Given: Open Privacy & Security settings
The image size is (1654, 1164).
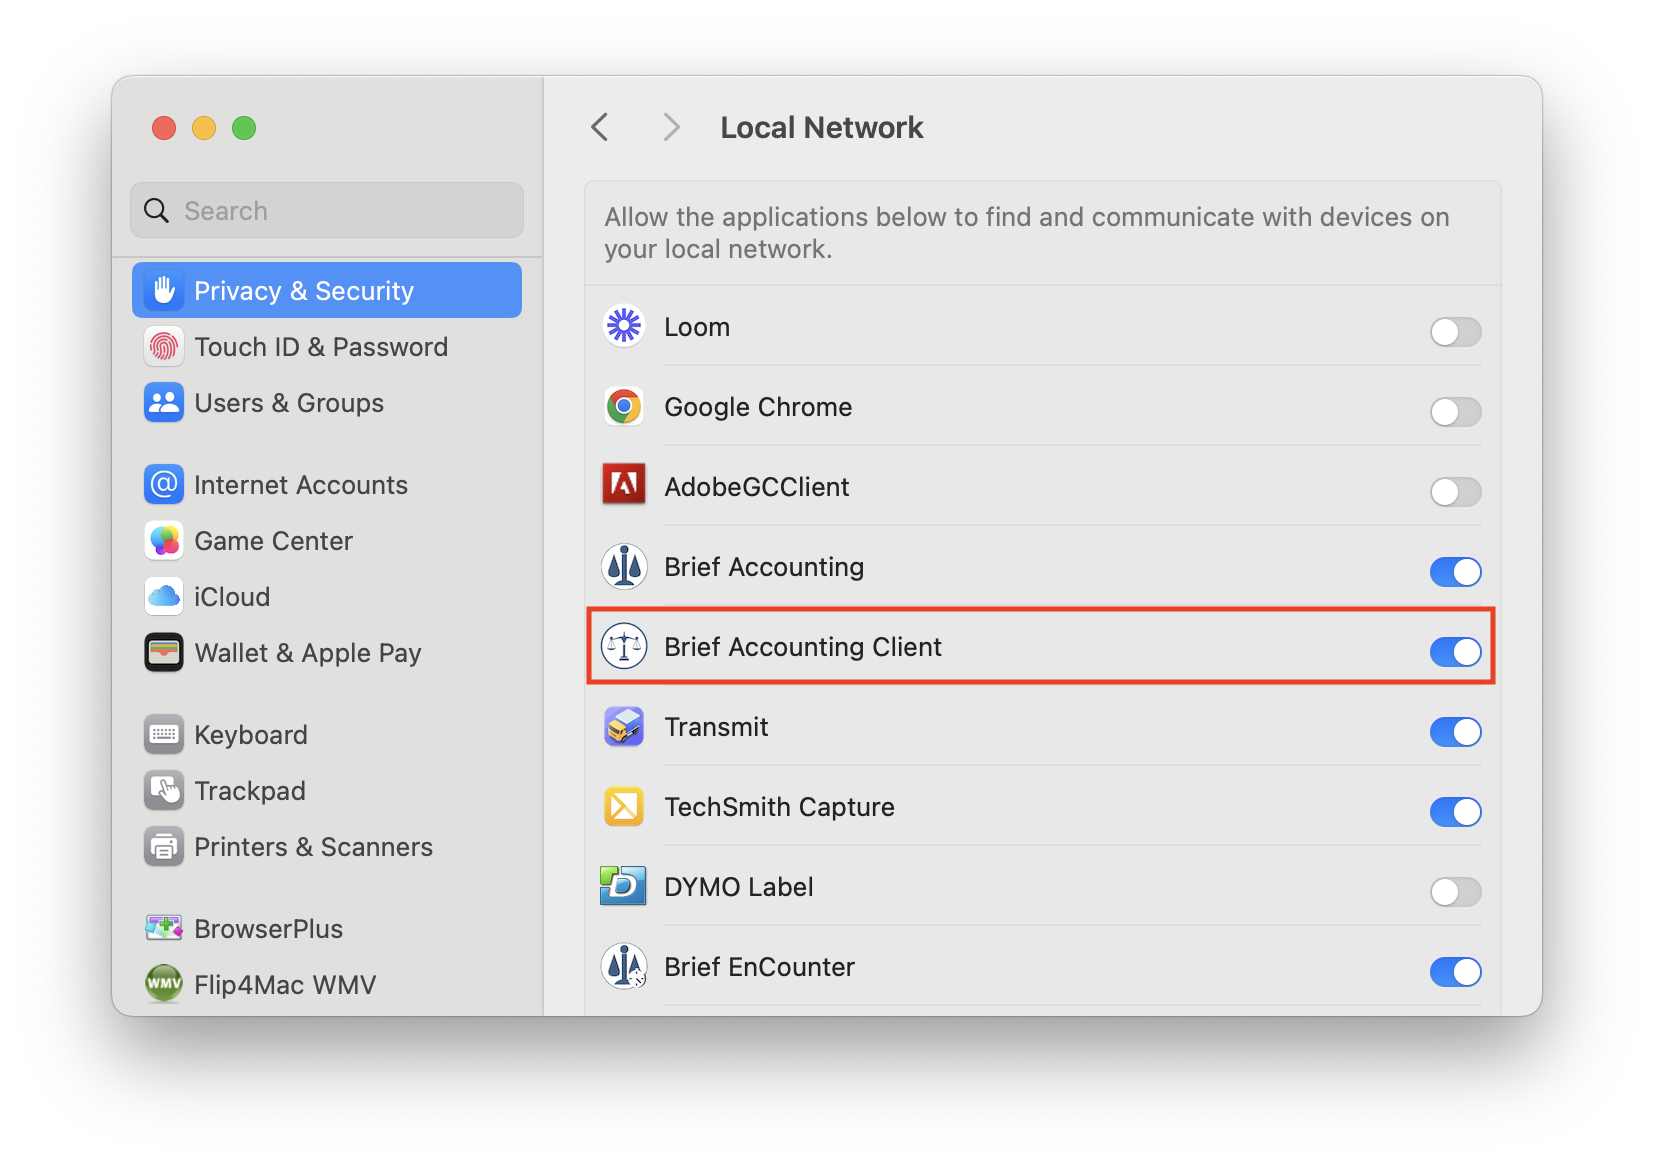Looking at the screenshot, I should tap(327, 290).
